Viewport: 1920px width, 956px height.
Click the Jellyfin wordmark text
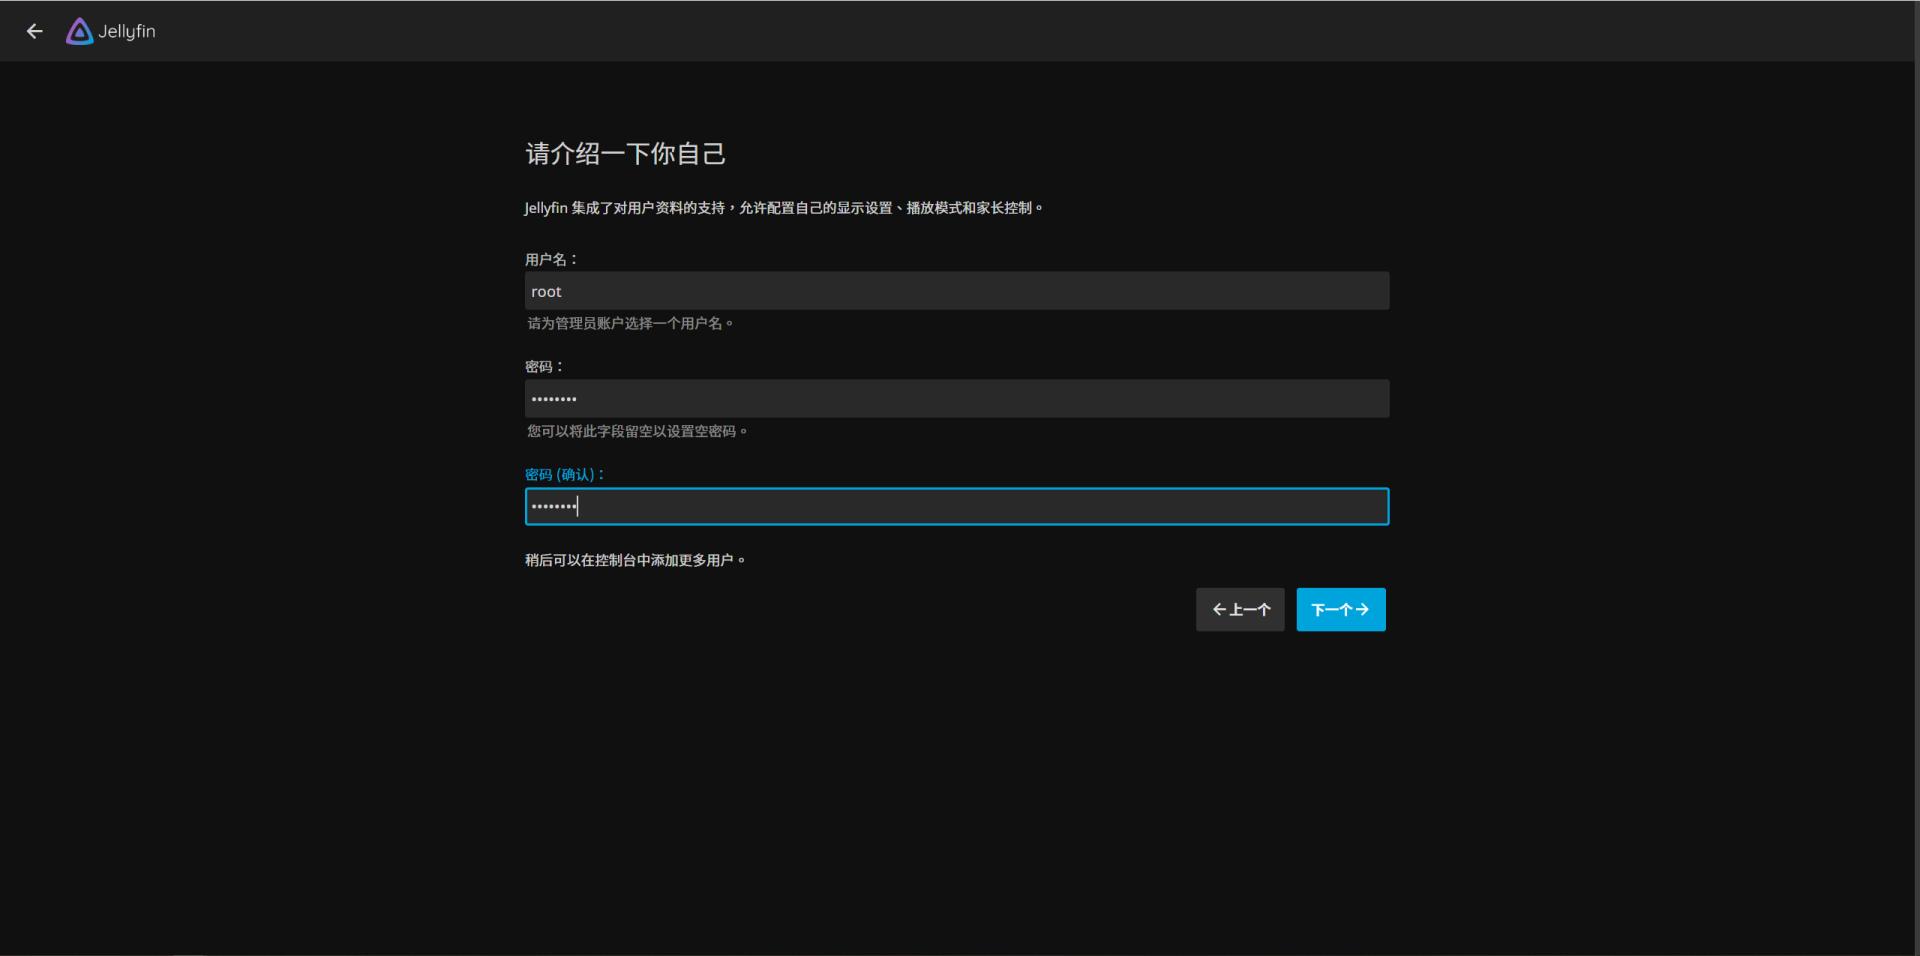[x=128, y=31]
